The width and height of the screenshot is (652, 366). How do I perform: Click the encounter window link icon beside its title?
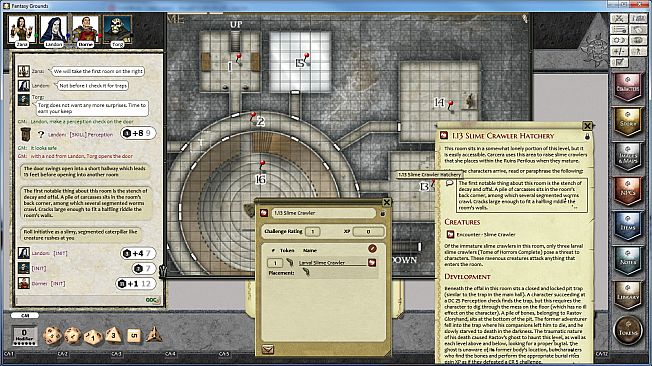[x=264, y=213]
